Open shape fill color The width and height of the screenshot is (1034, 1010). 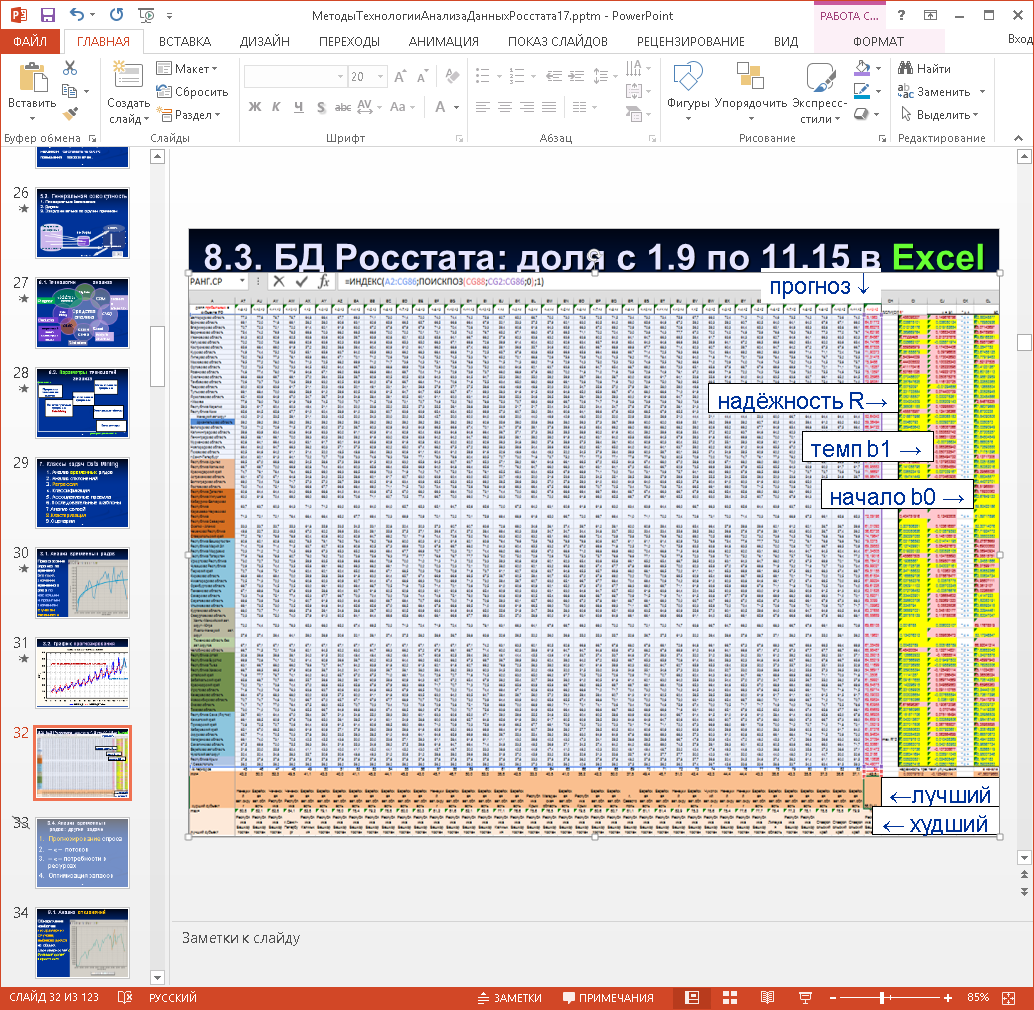click(x=862, y=68)
